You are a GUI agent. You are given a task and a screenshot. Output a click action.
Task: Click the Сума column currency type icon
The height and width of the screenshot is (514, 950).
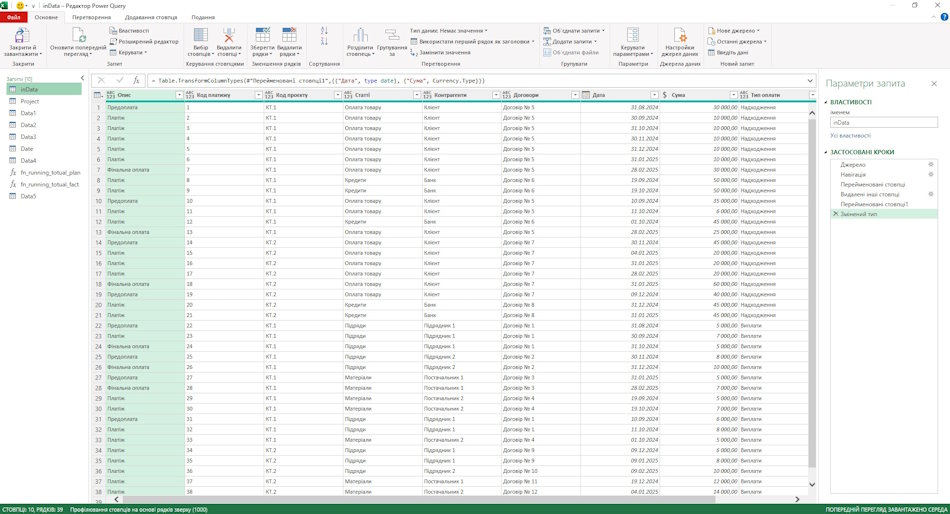point(665,95)
